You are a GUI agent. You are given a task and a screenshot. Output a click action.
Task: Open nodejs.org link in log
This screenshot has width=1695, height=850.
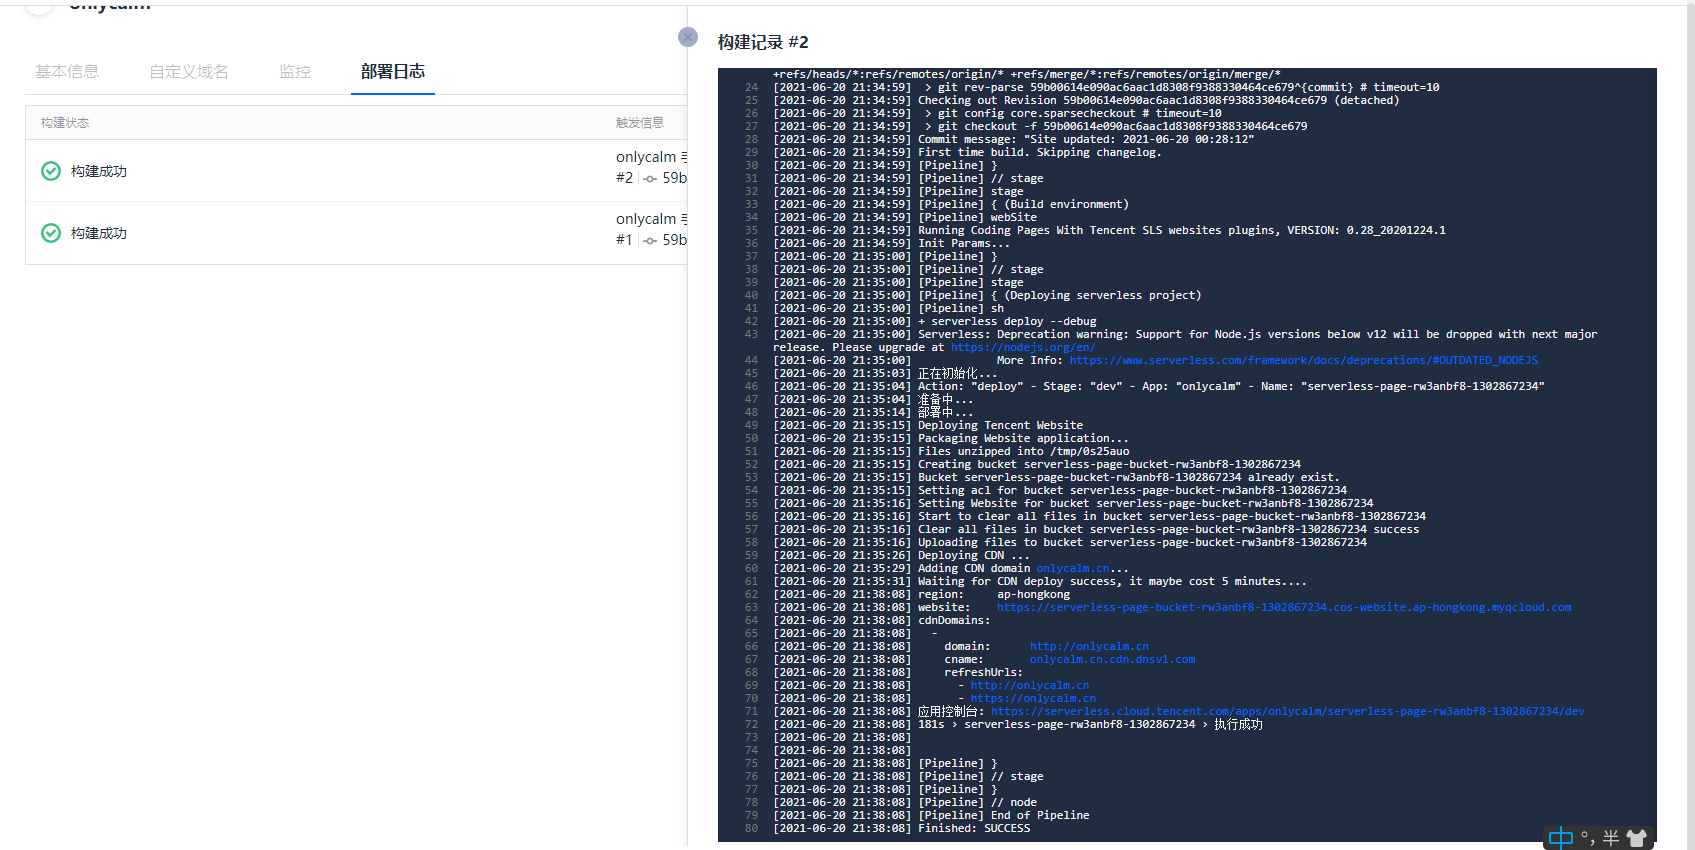pos(1022,347)
